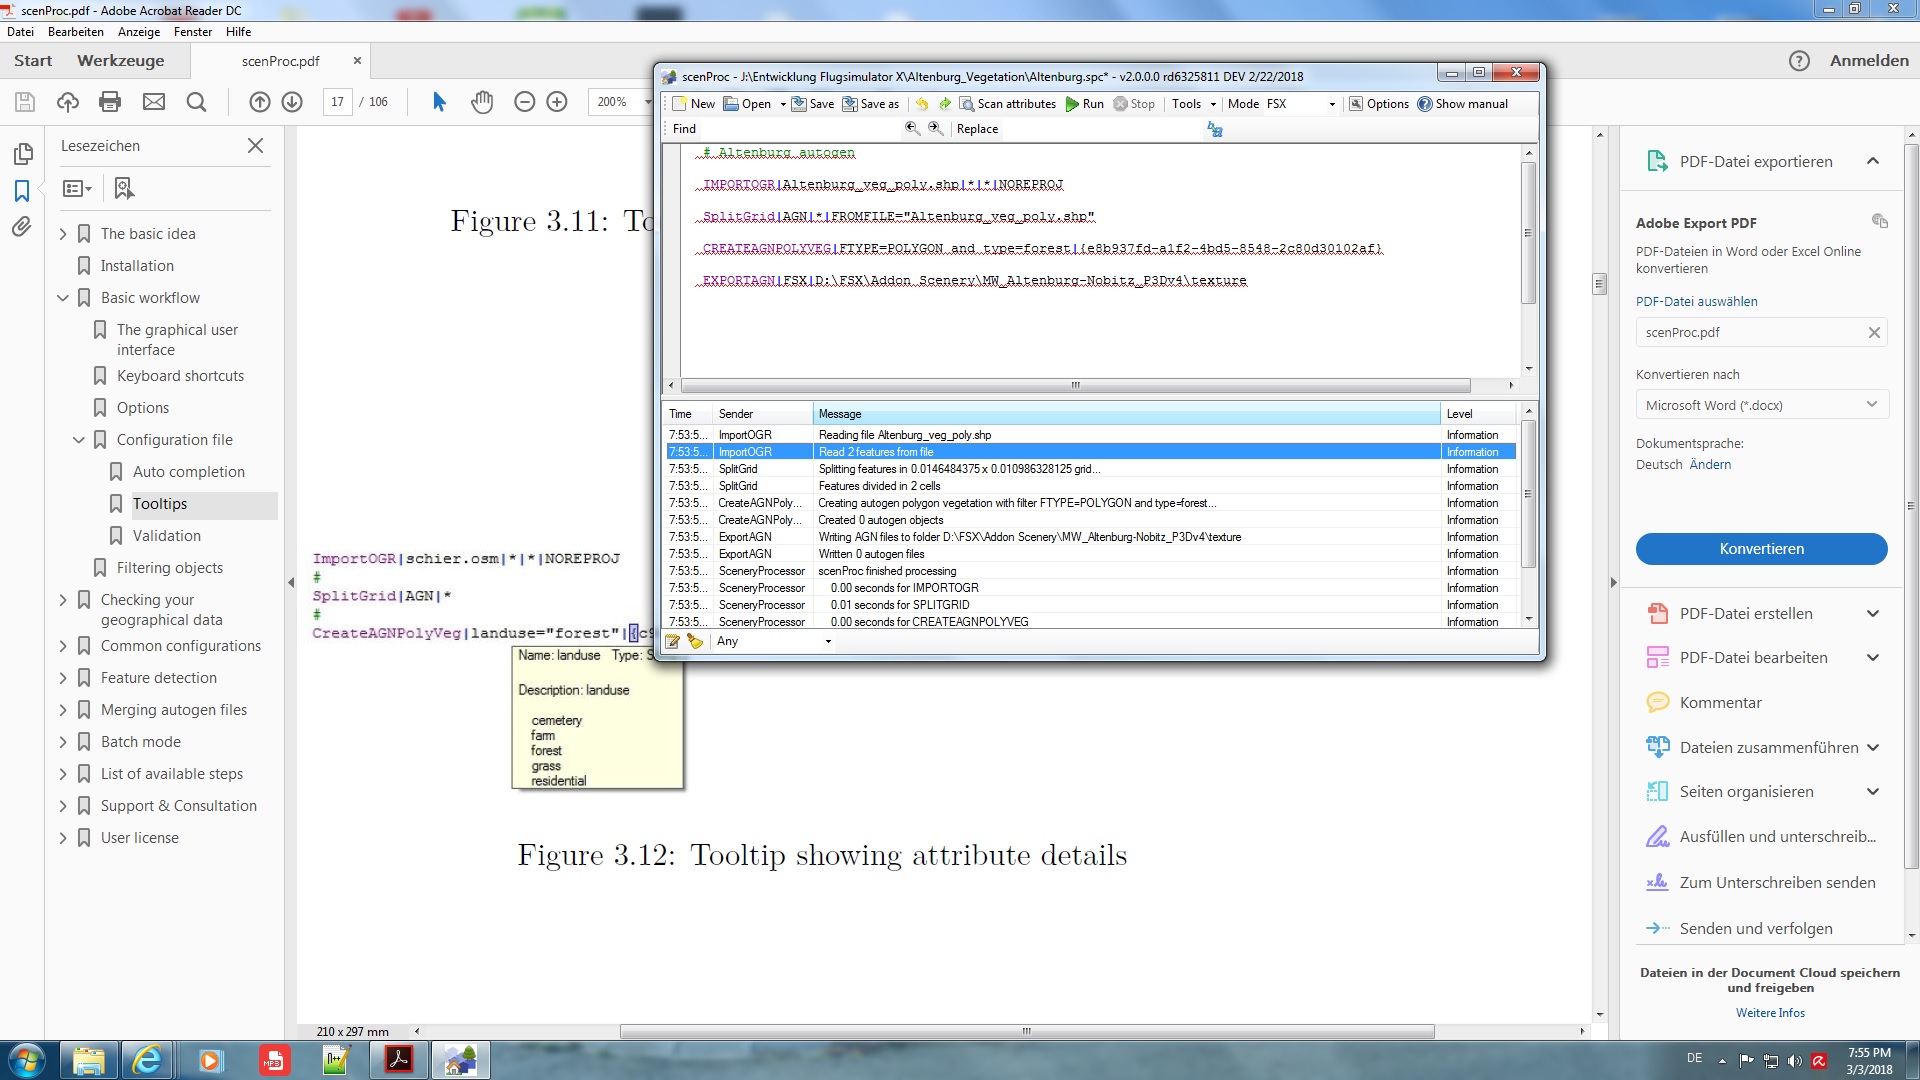
Task: Select the Tooltips bookmark
Action: coord(160,504)
